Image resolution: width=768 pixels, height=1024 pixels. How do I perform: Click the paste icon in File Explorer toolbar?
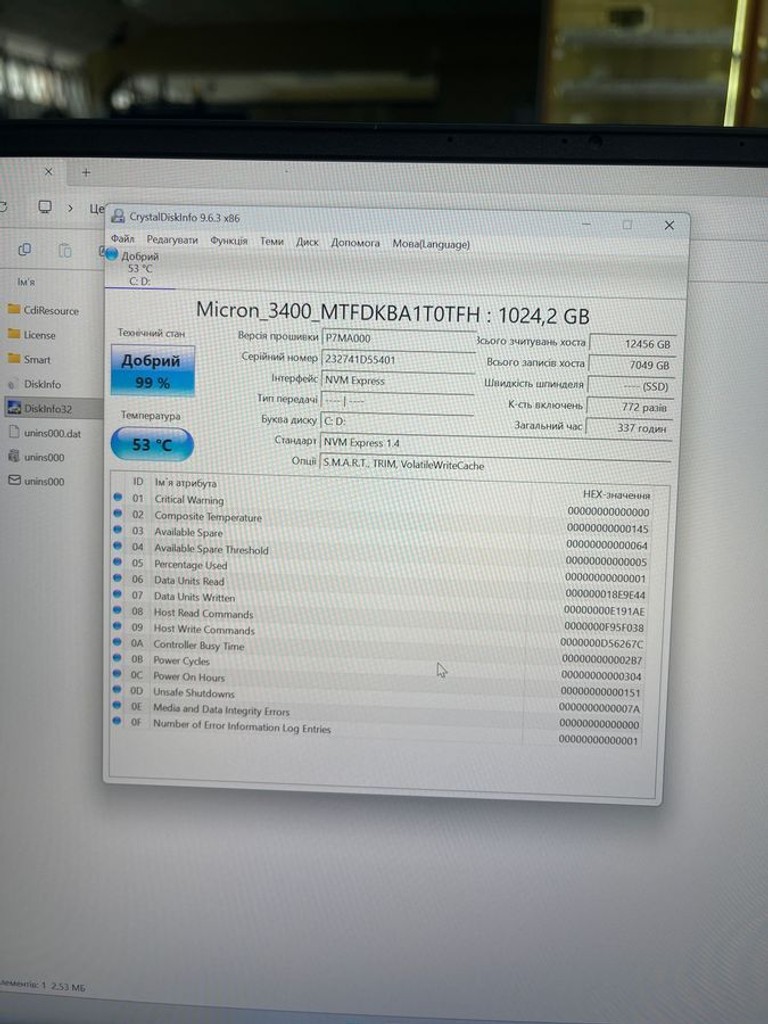[x=65, y=251]
